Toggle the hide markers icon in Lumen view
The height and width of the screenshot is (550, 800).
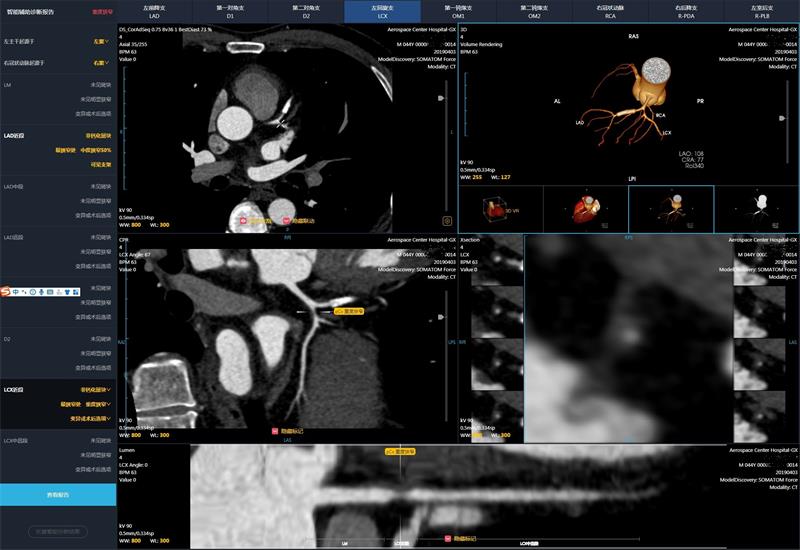tap(448, 538)
